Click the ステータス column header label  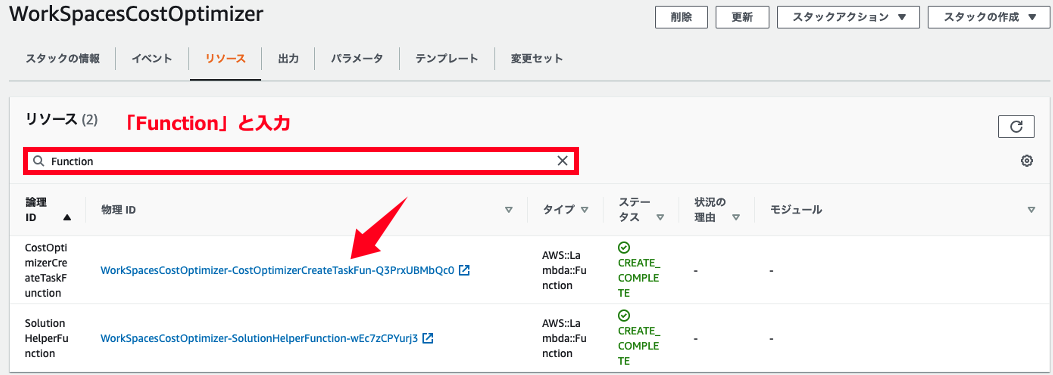click(635, 210)
